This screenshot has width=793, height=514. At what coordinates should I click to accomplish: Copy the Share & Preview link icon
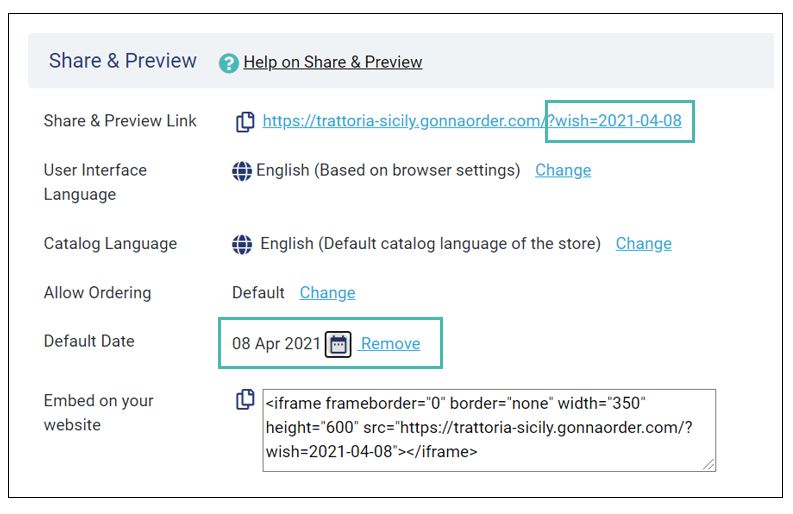[245, 122]
